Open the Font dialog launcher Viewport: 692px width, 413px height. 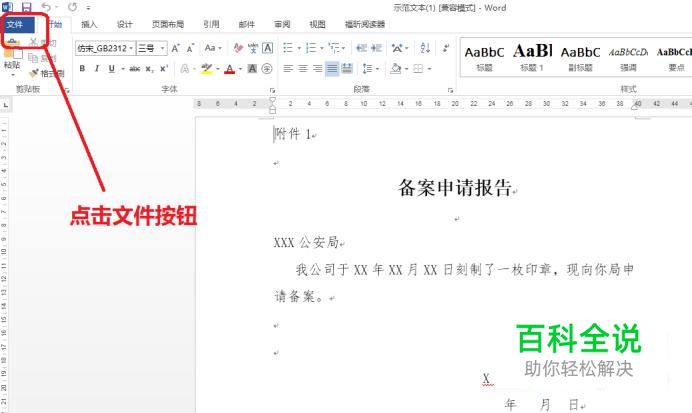272,90
